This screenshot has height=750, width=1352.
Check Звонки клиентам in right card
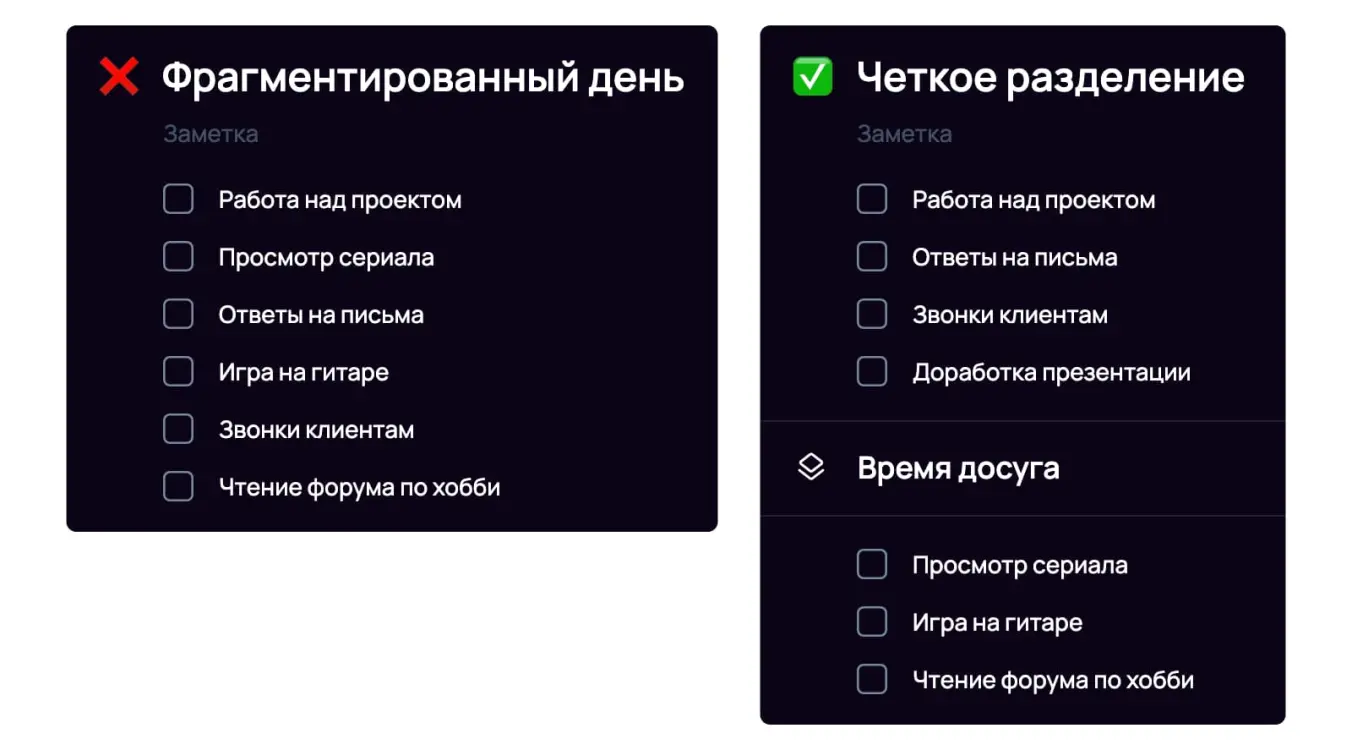click(x=871, y=313)
